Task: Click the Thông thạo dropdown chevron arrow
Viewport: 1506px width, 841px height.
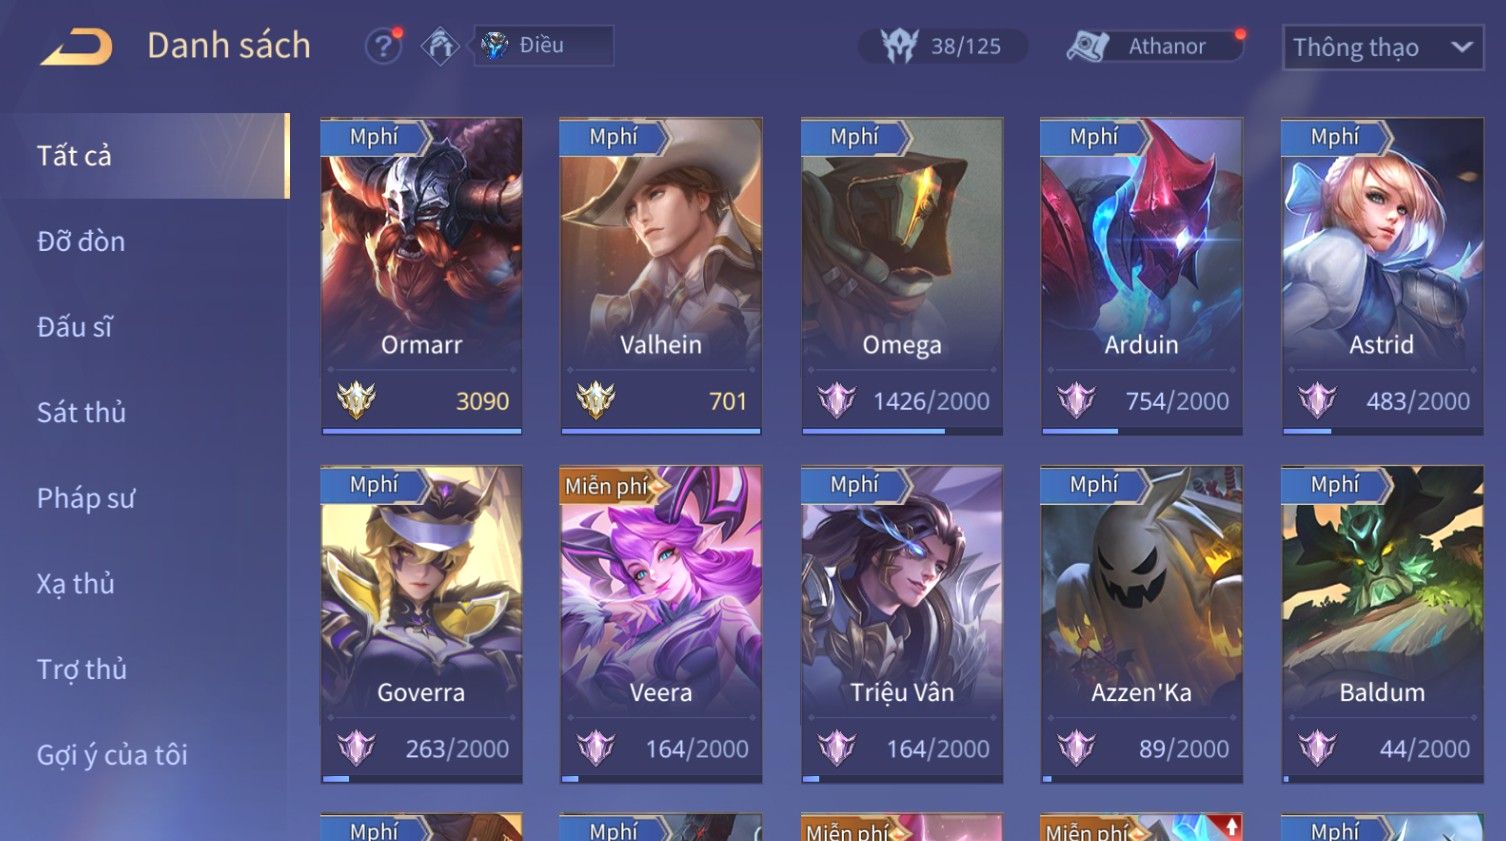Action: (1461, 47)
